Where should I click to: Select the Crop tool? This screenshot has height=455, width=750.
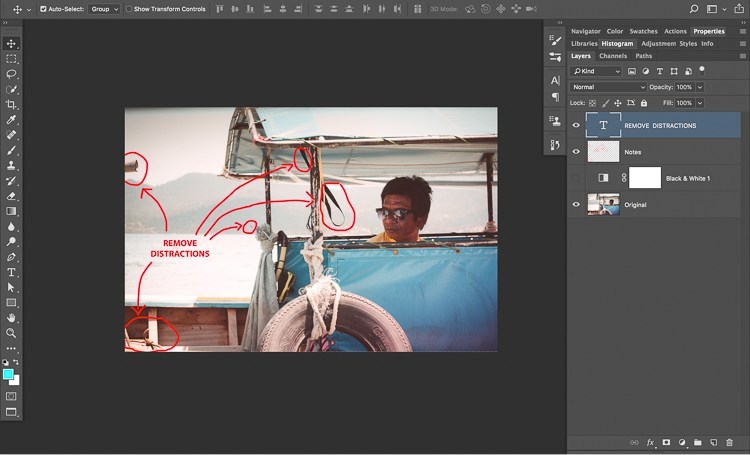click(x=11, y=104)
